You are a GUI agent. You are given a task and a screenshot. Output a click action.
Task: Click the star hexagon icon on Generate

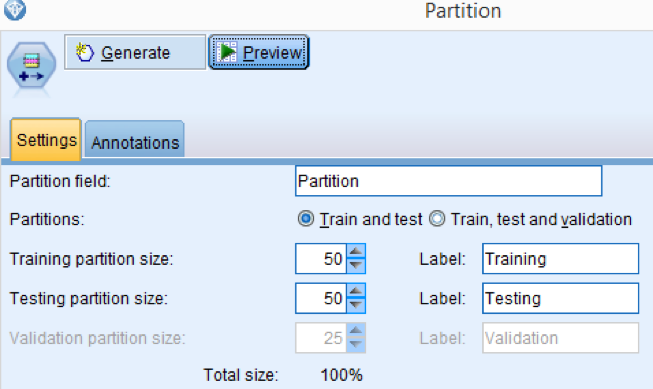(x=85, y=52)
